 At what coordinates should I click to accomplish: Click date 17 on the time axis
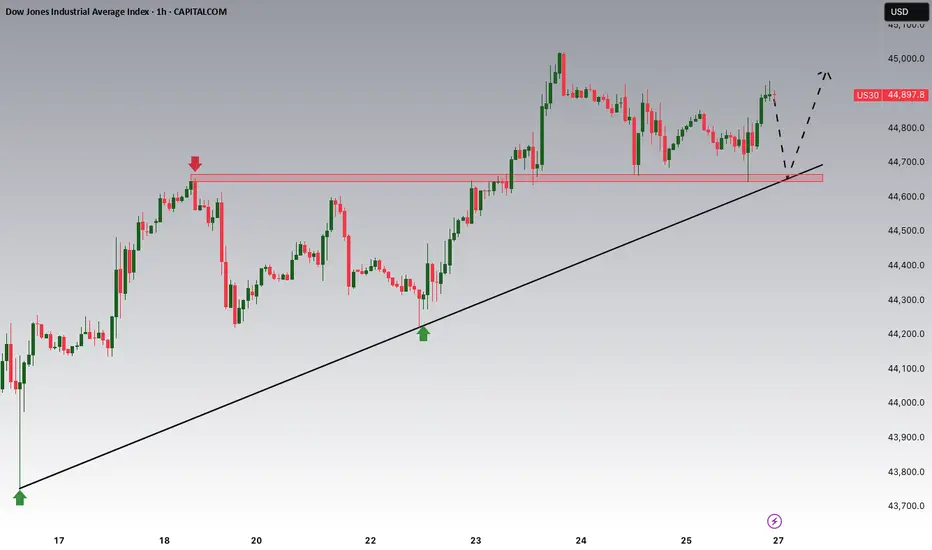click(59, 540)
